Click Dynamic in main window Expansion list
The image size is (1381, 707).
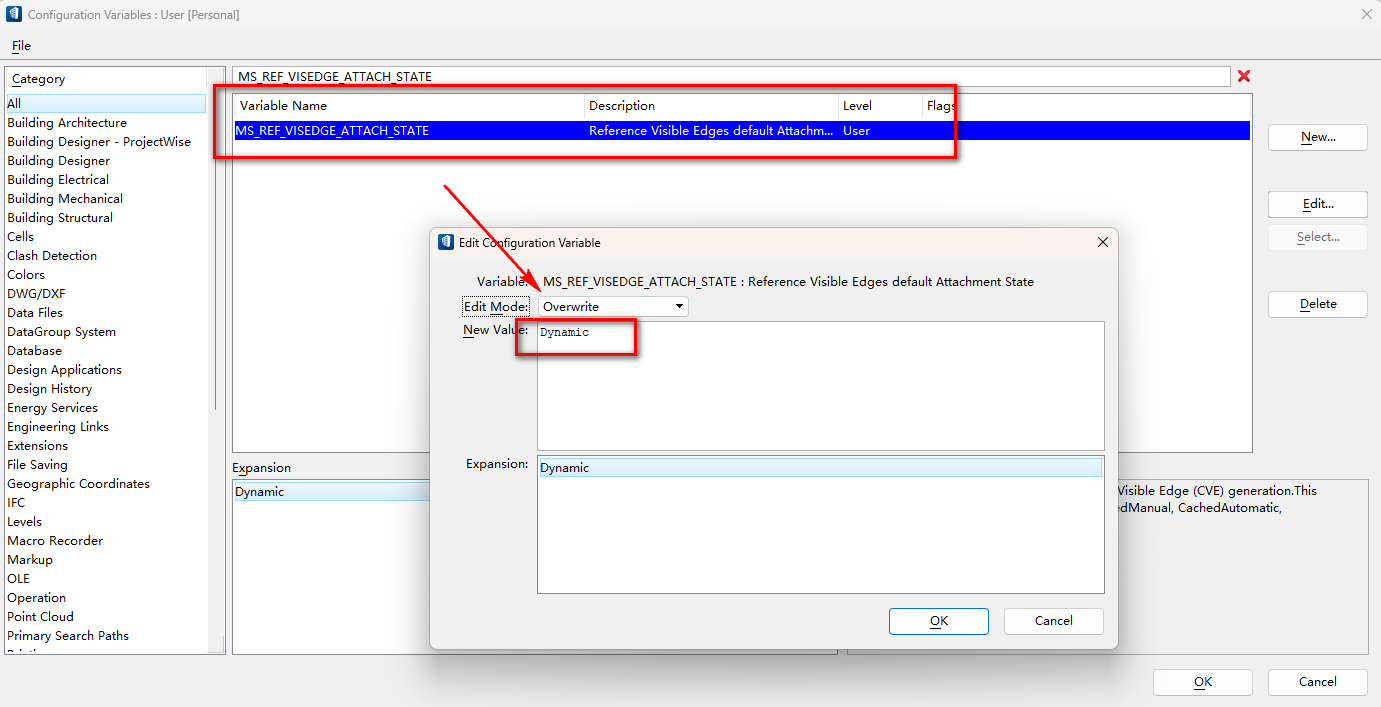332,492
